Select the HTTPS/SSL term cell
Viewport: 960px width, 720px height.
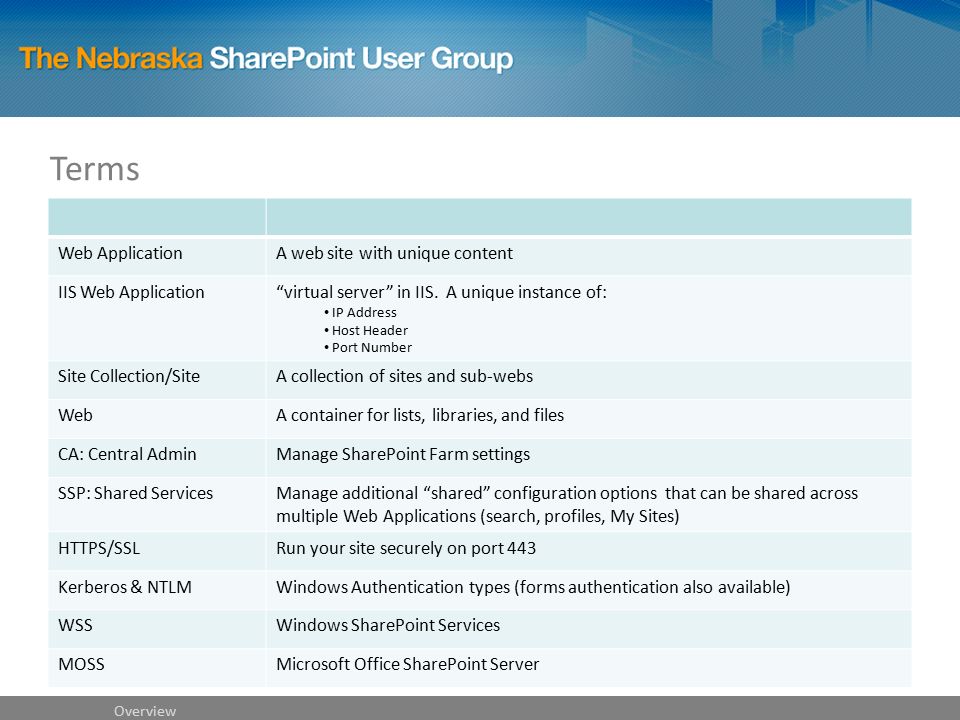pos(157,550)
